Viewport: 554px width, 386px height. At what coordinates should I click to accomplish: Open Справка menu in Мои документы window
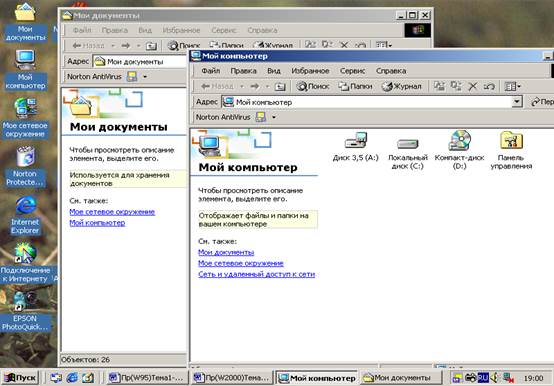[262, 30]
